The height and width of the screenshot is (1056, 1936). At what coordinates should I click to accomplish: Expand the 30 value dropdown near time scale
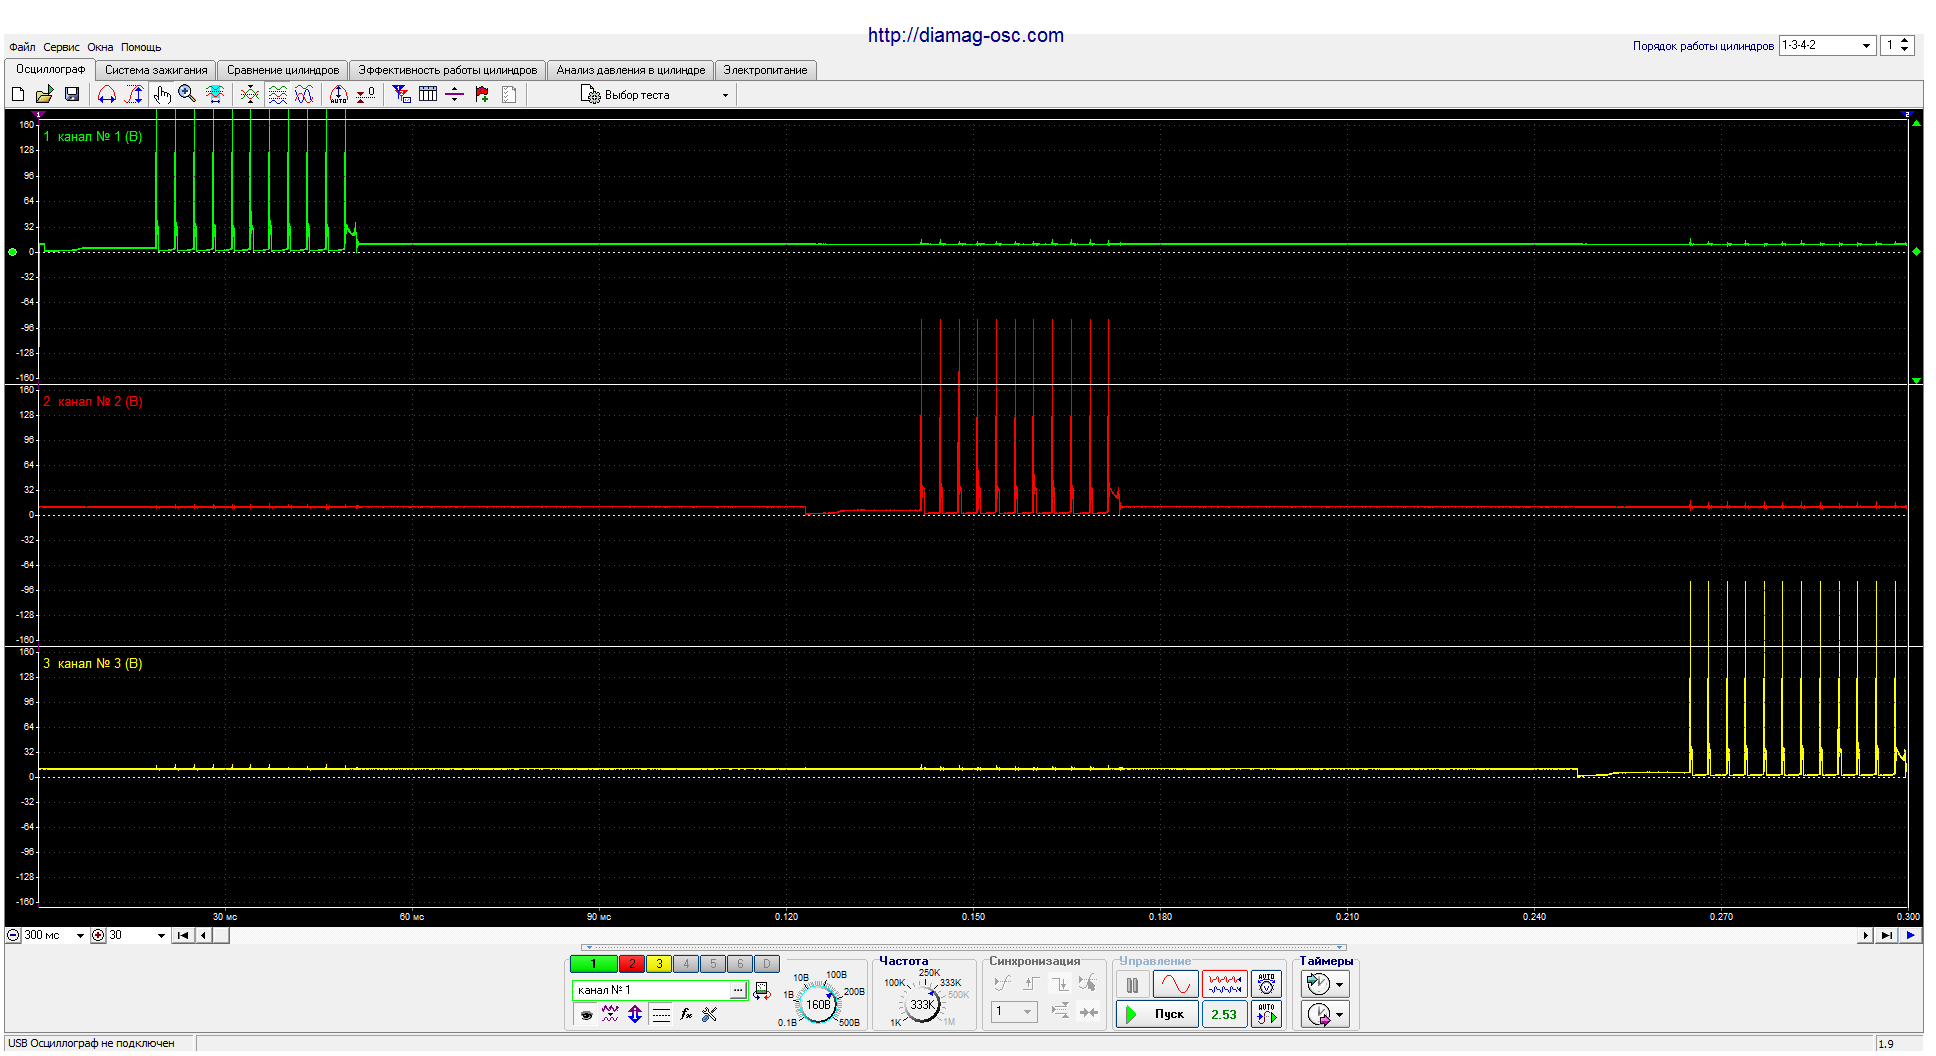[161, 936]
